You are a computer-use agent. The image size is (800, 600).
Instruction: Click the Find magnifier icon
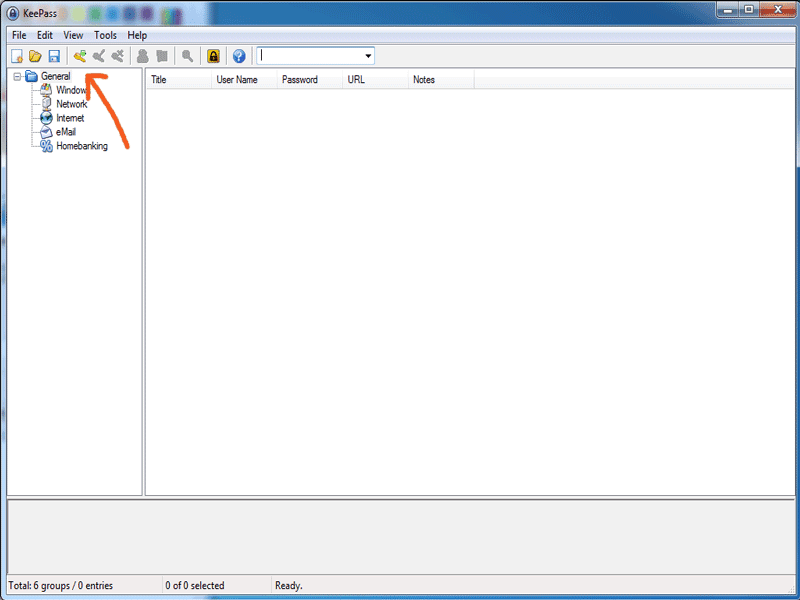(x=187, y=56)
